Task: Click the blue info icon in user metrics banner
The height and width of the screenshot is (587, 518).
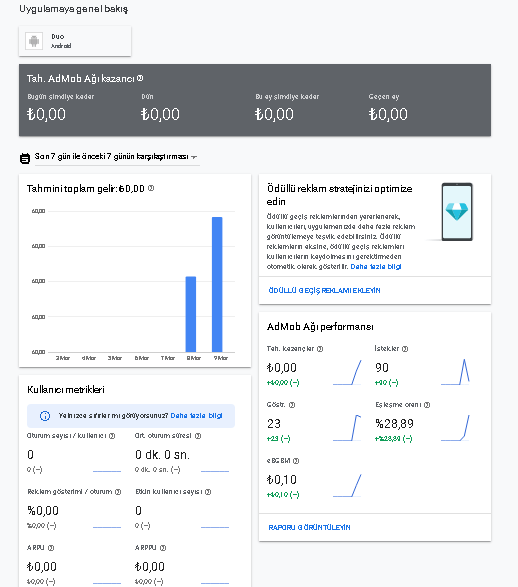Action: (45, 416)
